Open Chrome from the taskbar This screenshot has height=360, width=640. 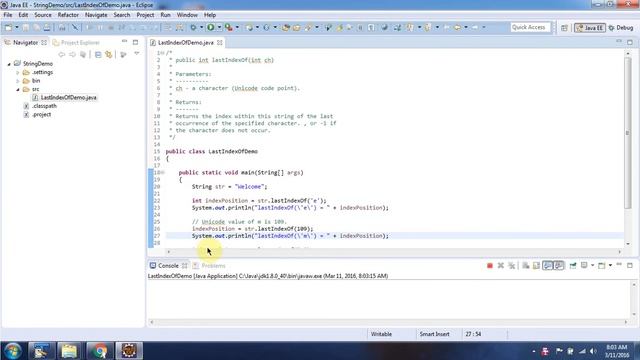[x=99, y=351]
